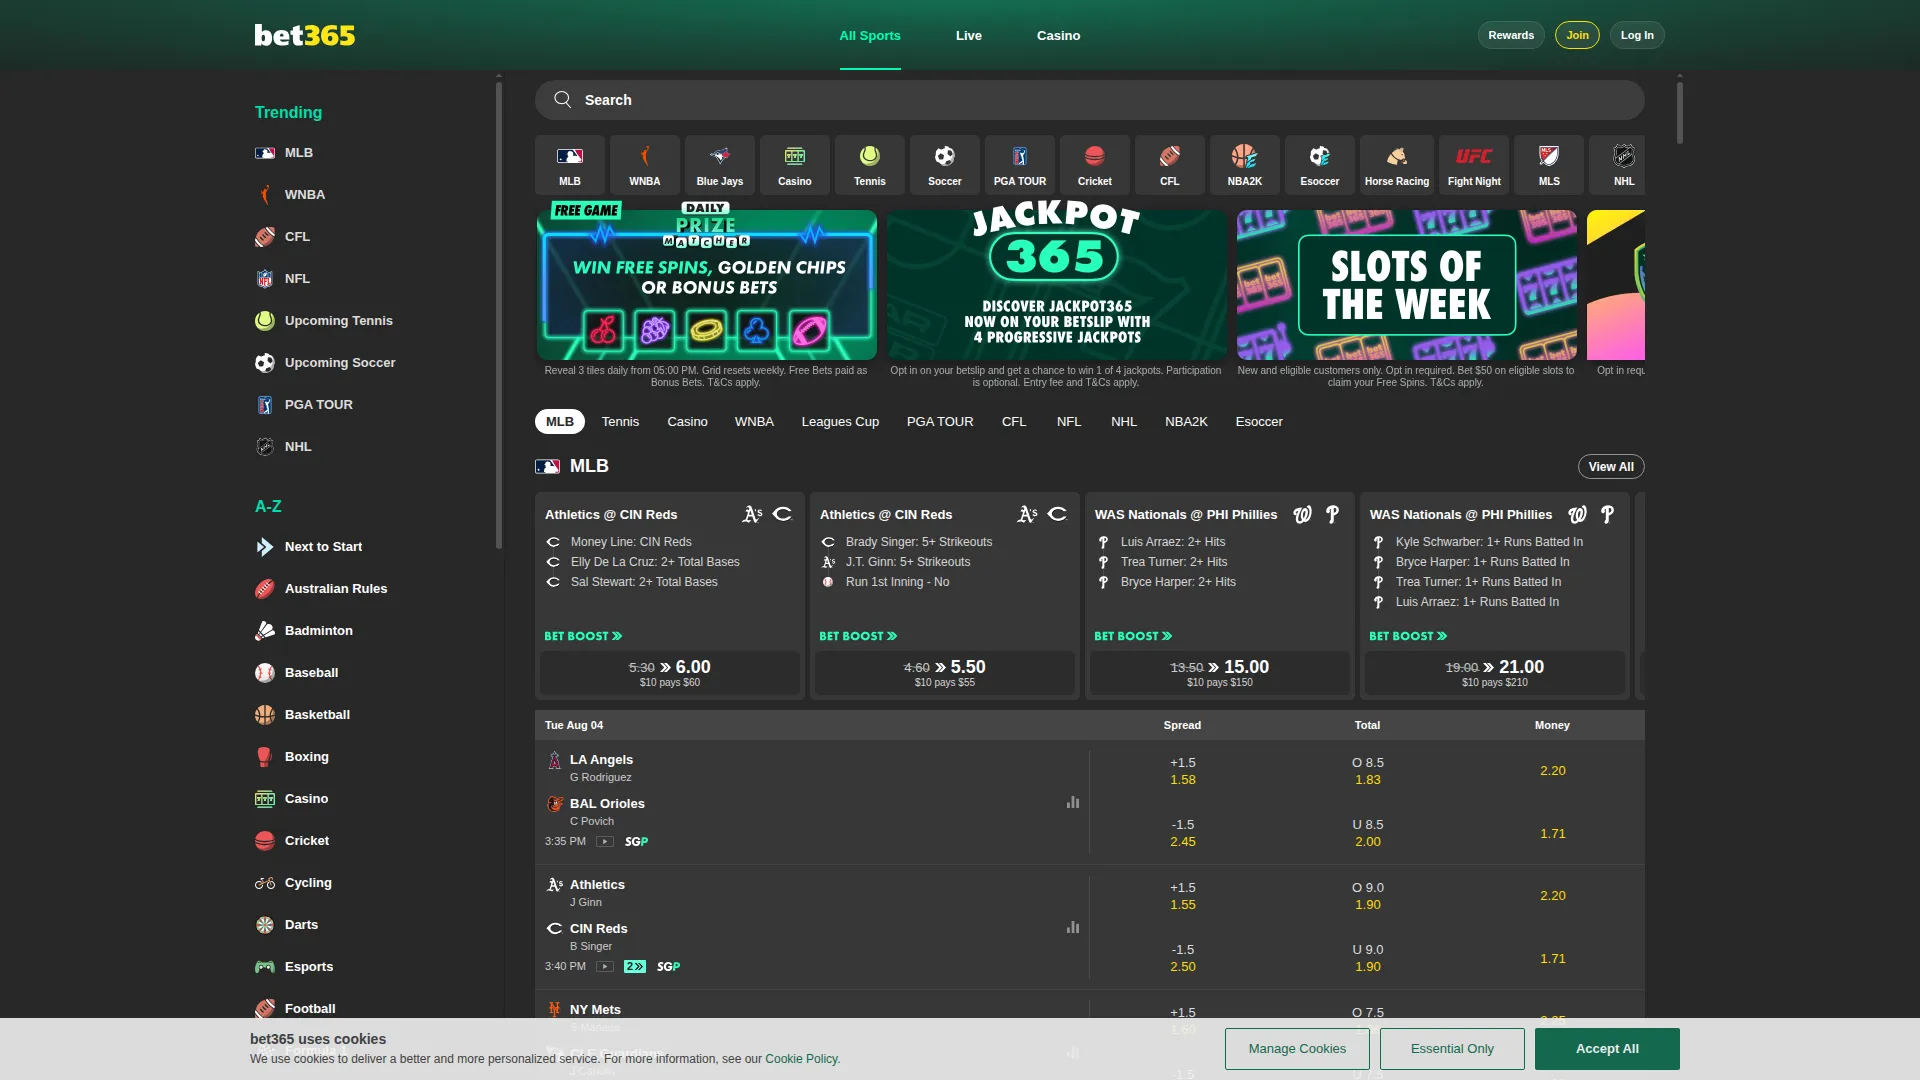Open Manage Cookies settings
1920x1080 pixels.
pyautogui.click(x=1297, y=1049)
